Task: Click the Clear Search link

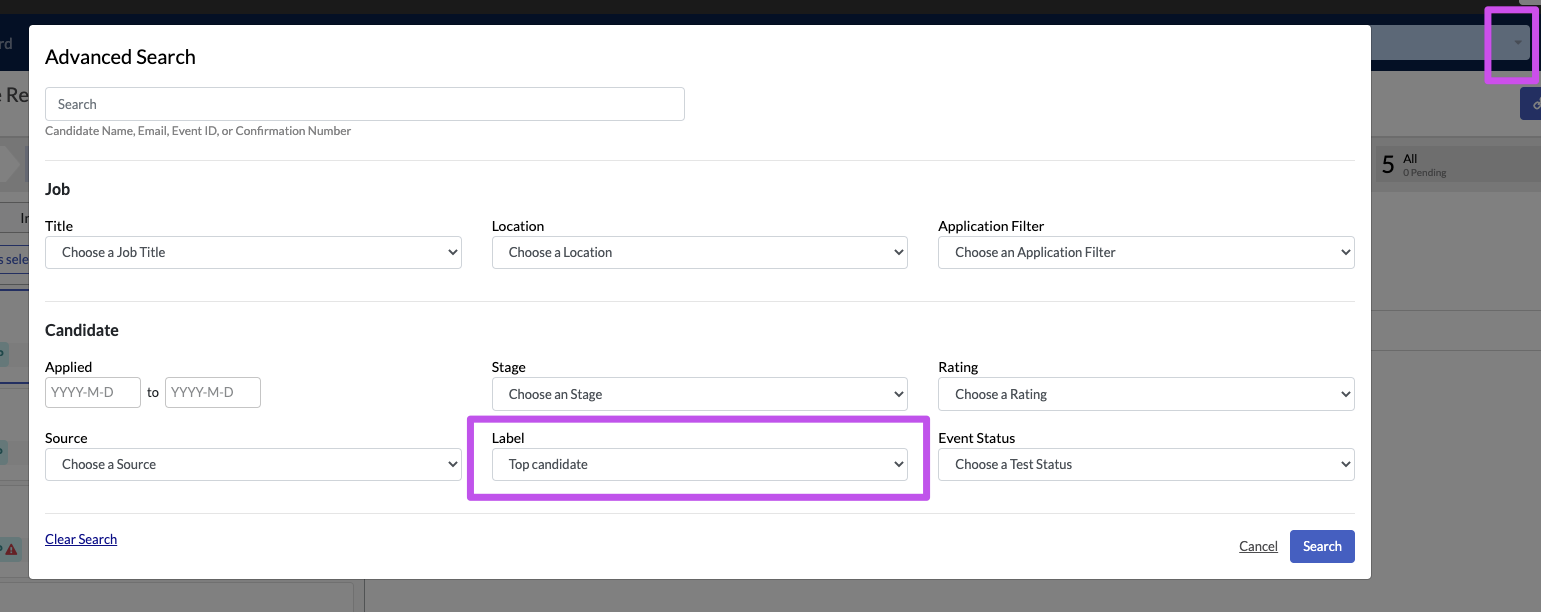Action: pos(81,539)
